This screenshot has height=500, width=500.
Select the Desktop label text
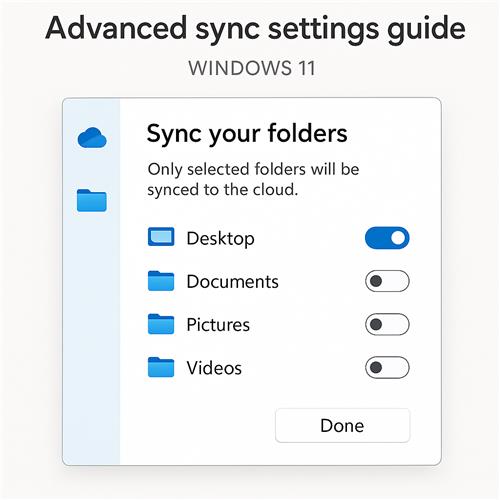point(220,239)
